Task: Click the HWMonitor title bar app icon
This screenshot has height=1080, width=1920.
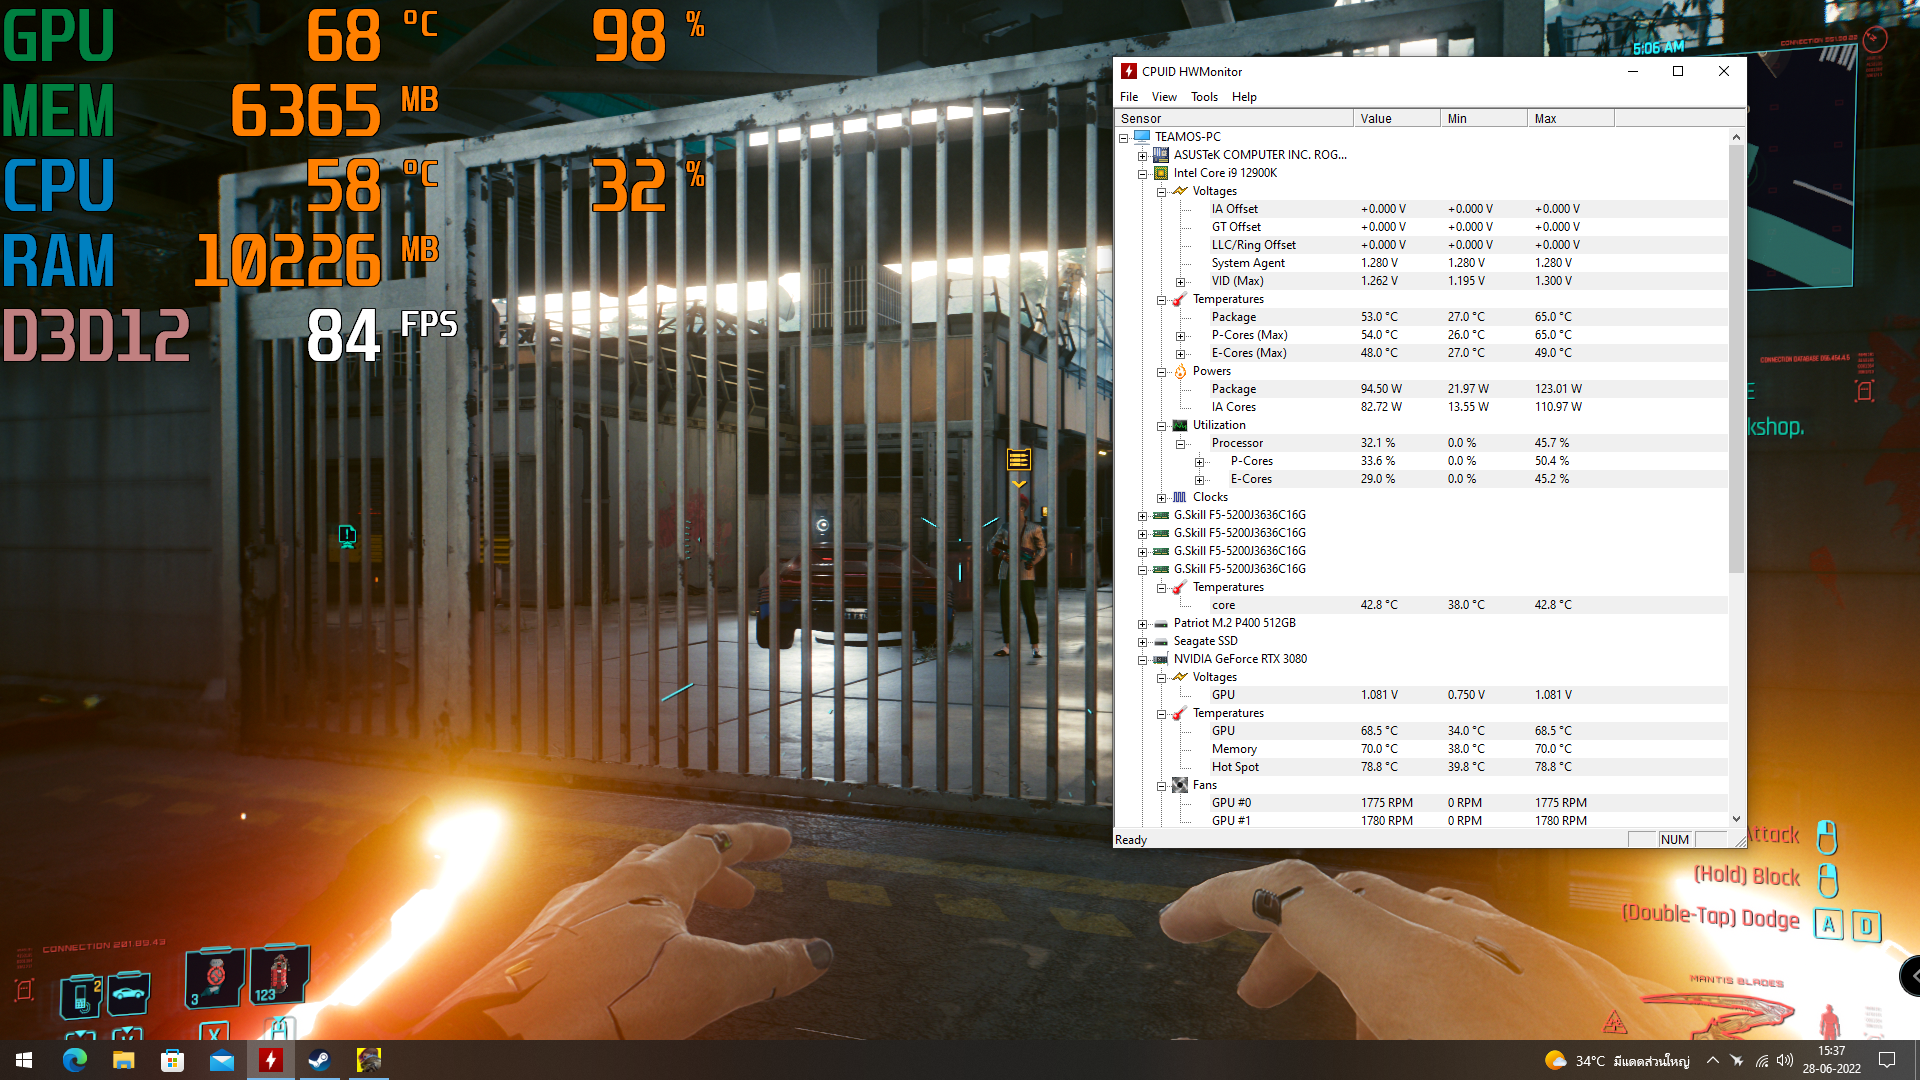Action: coord(1129,71)
